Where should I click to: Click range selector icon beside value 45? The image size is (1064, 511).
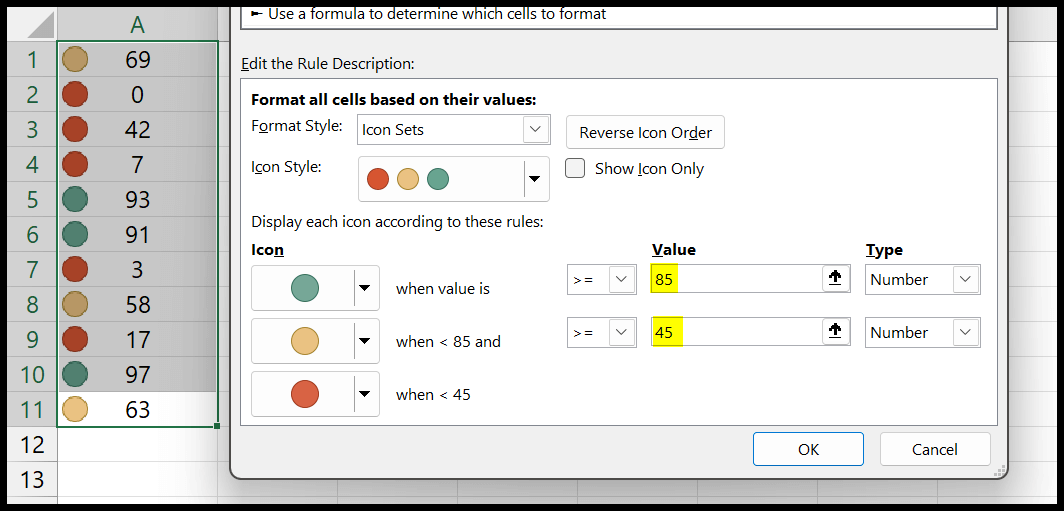click(836, 332)
